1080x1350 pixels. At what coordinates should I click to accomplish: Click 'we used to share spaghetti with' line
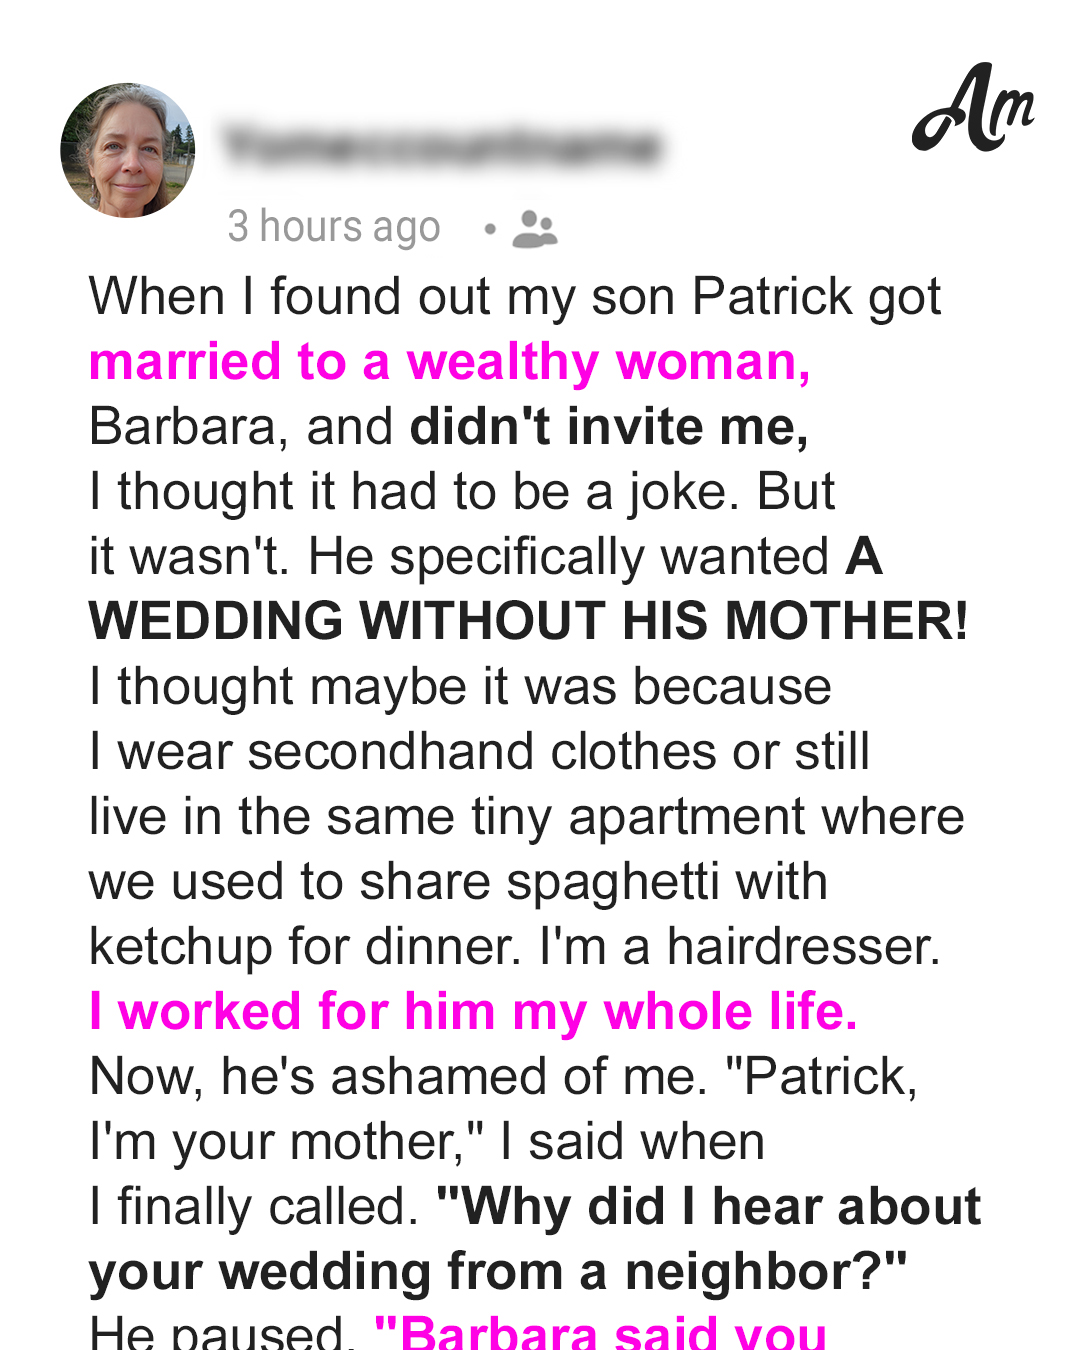pos(458,882)
